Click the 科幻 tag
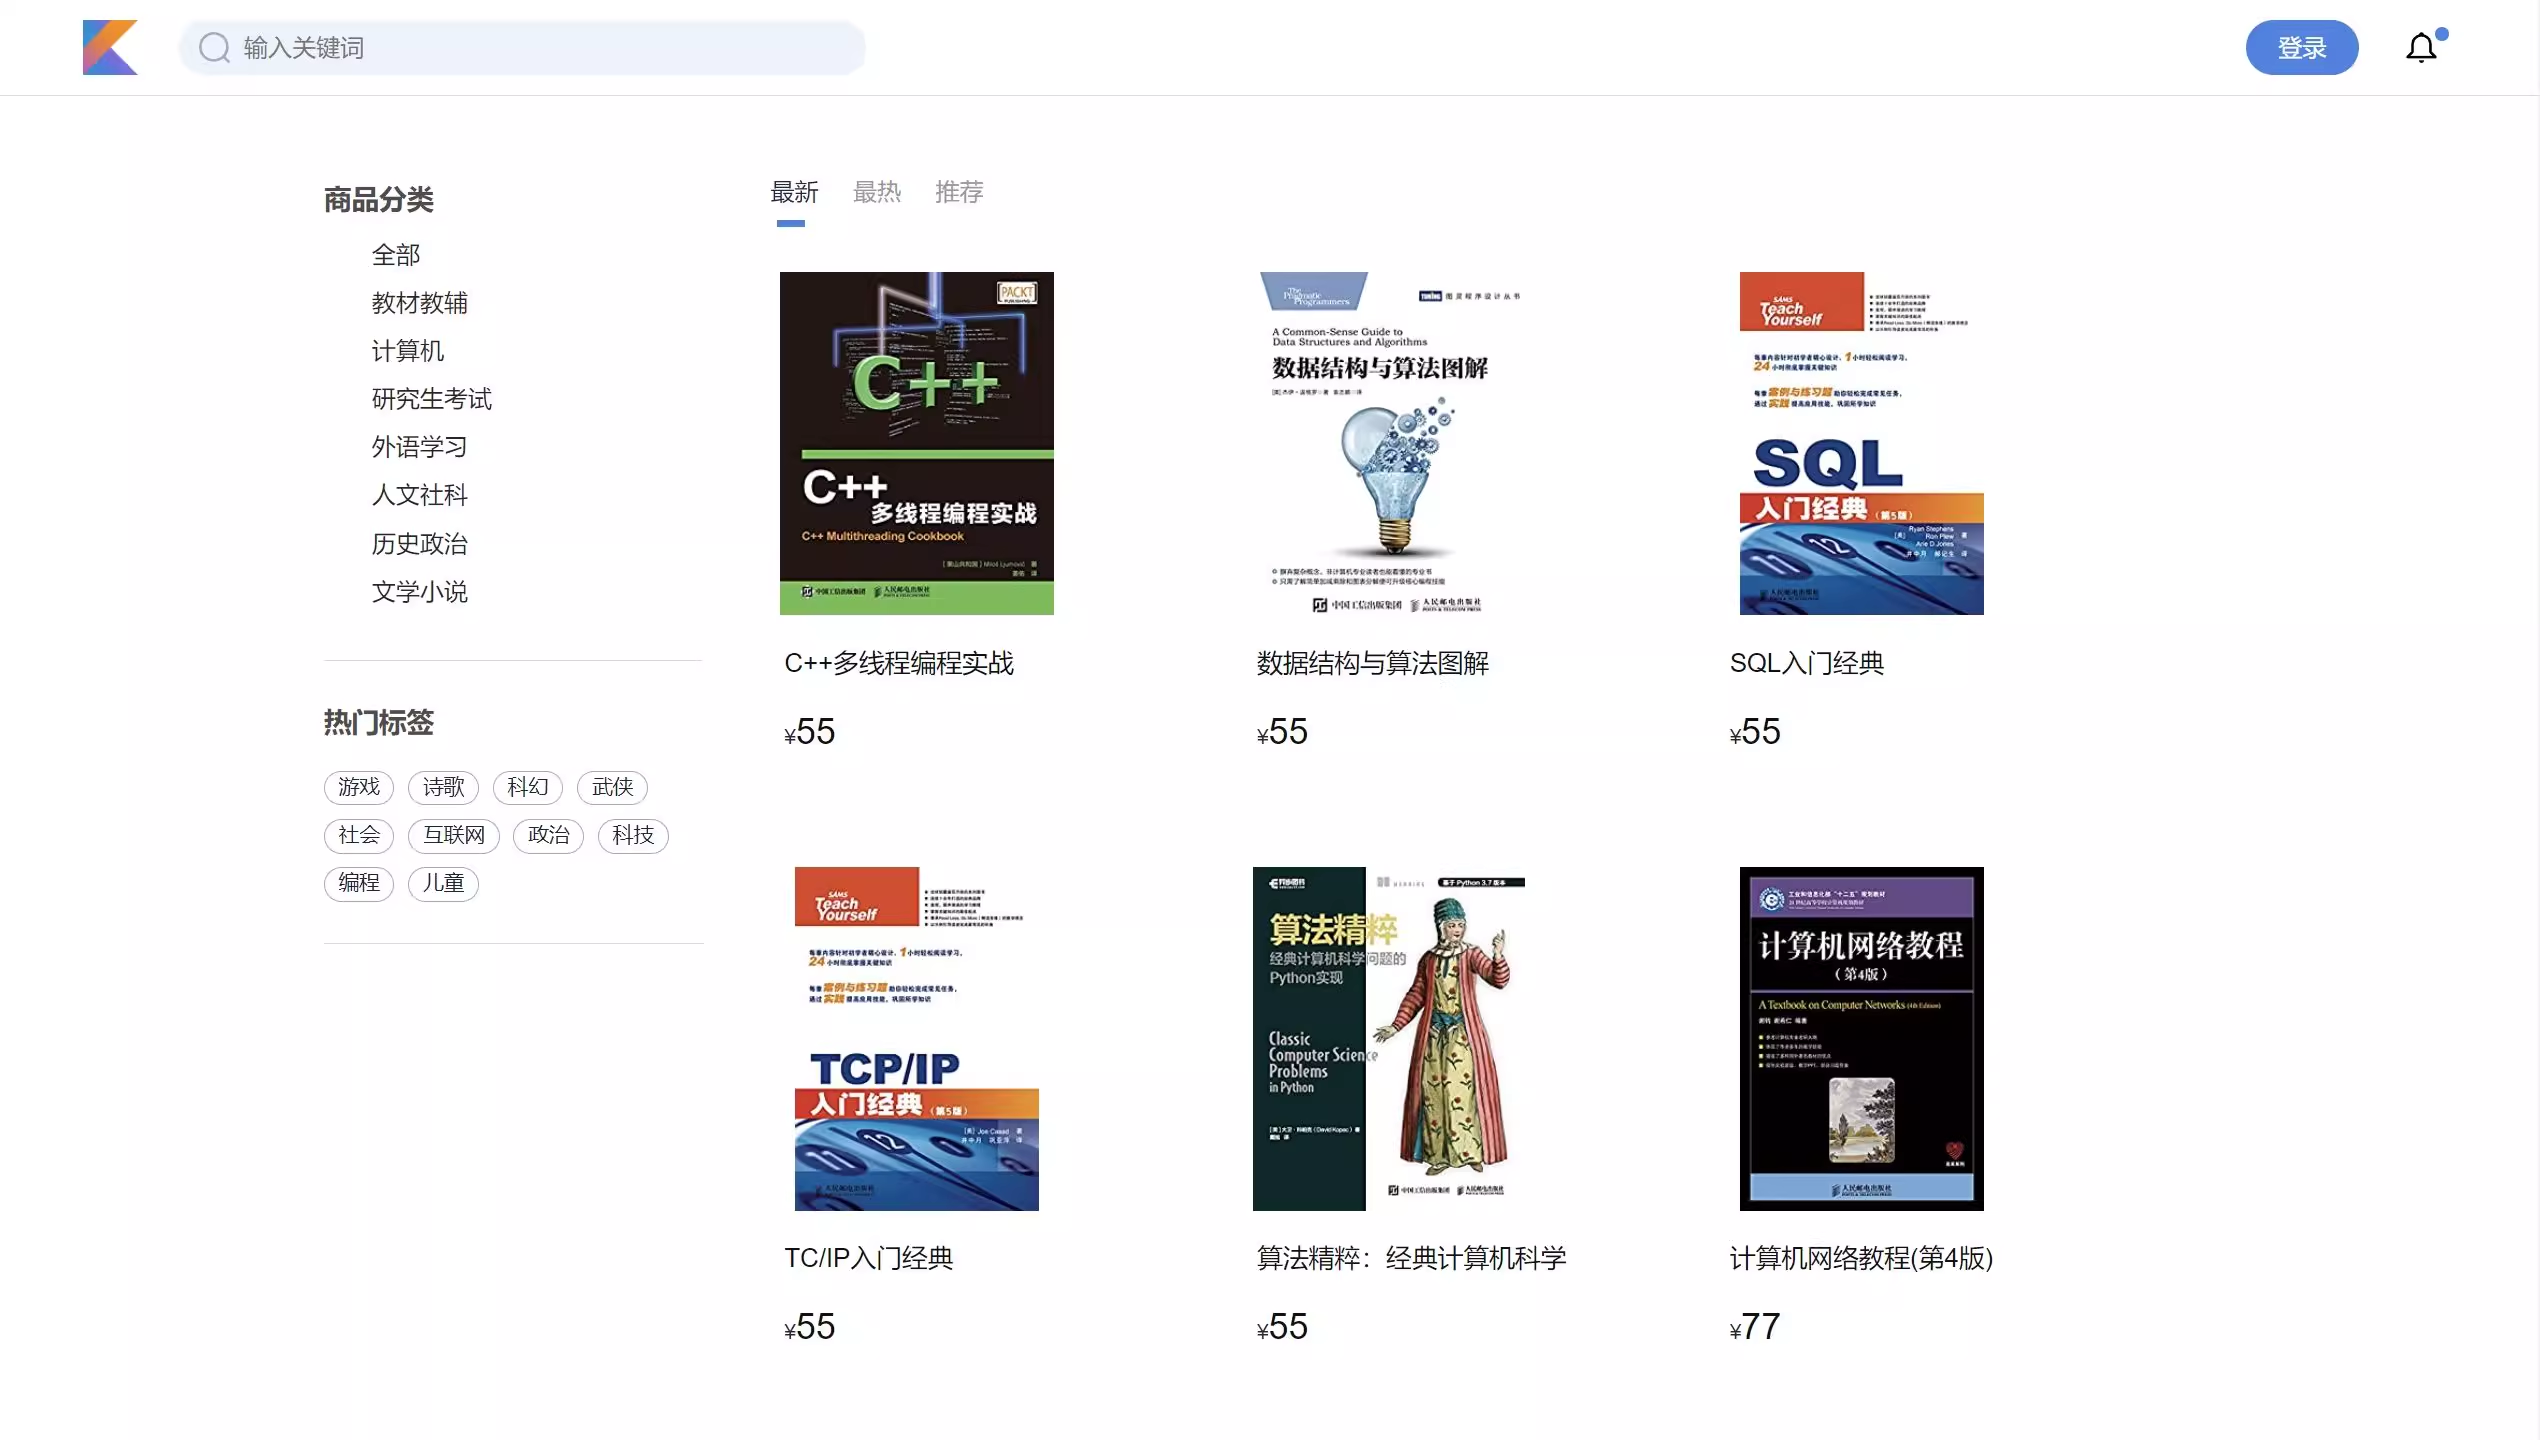 click(528, 787)
